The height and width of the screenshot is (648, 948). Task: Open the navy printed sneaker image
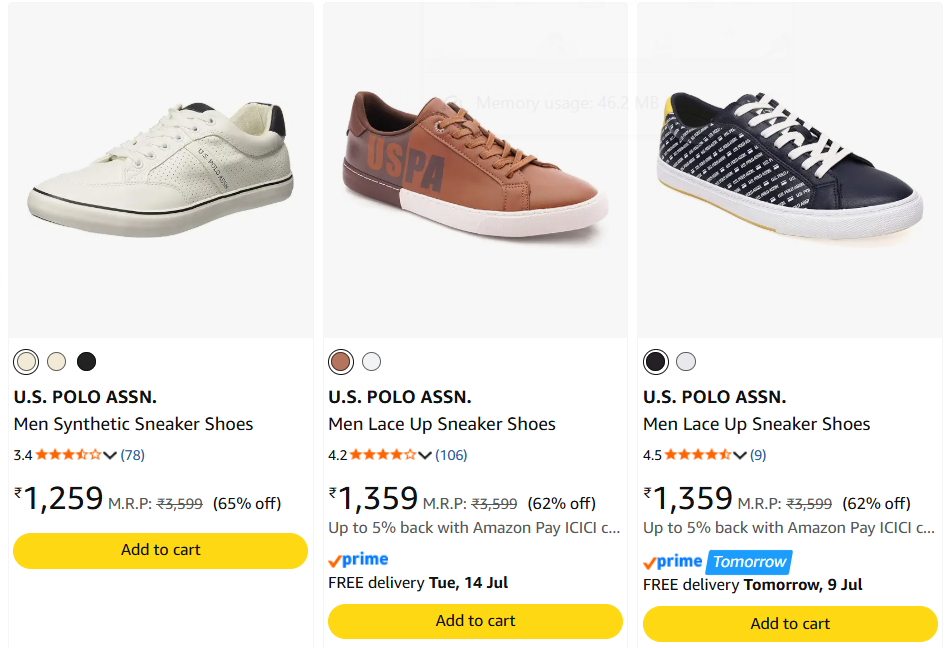[790, 170]
